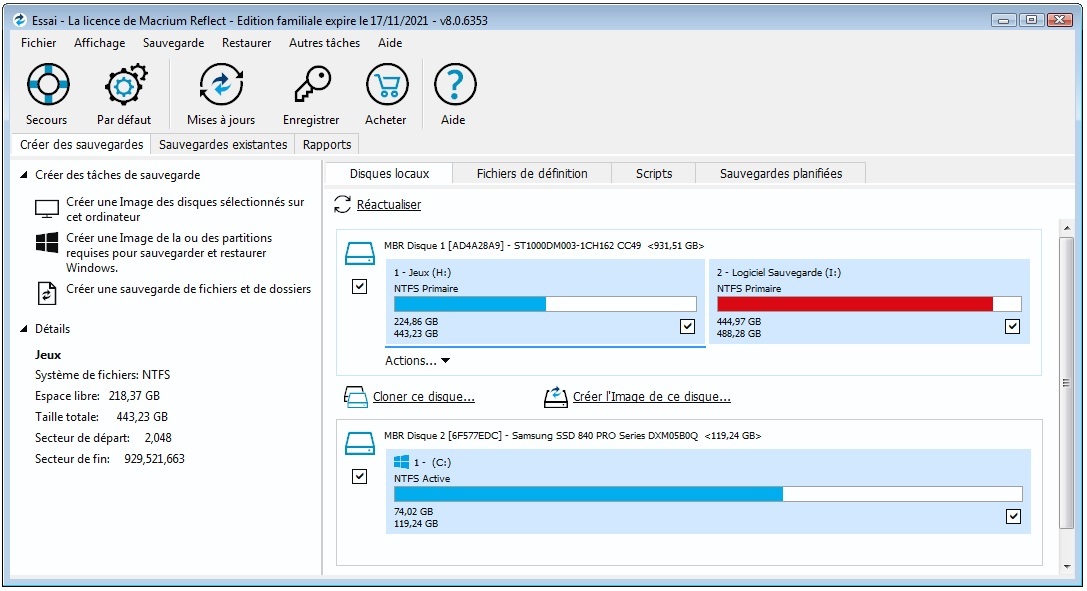
Task: Click the Réactualiser refresh arrows icon
Action: coord(342,204)
